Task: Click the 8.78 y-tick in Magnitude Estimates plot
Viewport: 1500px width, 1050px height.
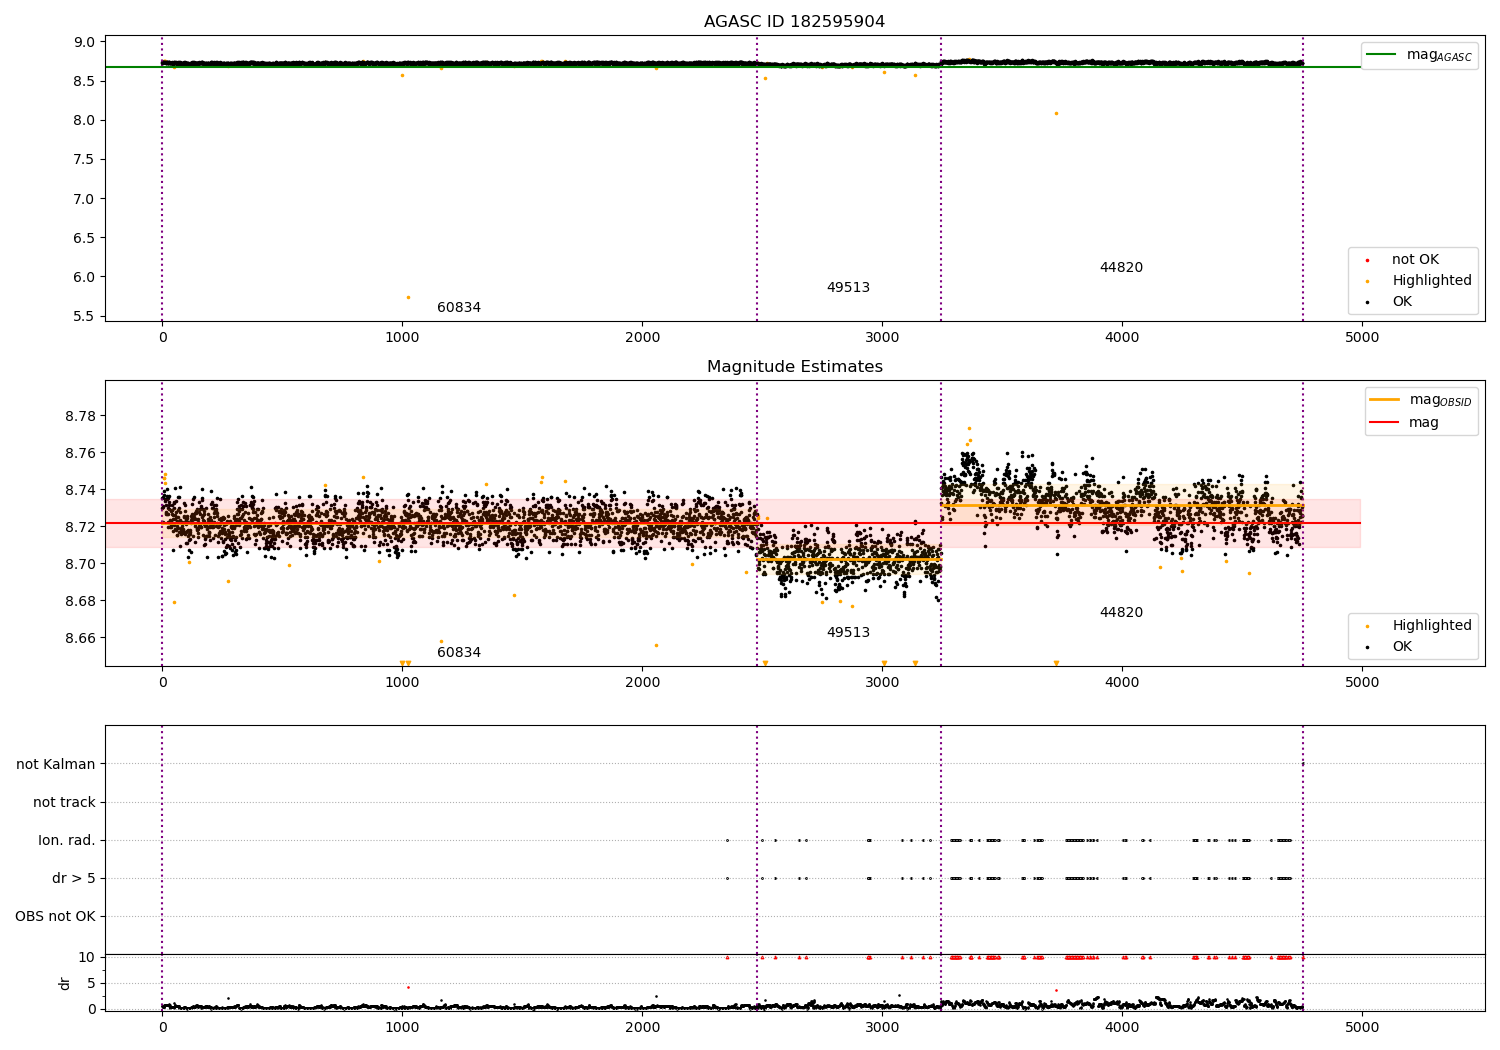Action: tap(81, 417)
